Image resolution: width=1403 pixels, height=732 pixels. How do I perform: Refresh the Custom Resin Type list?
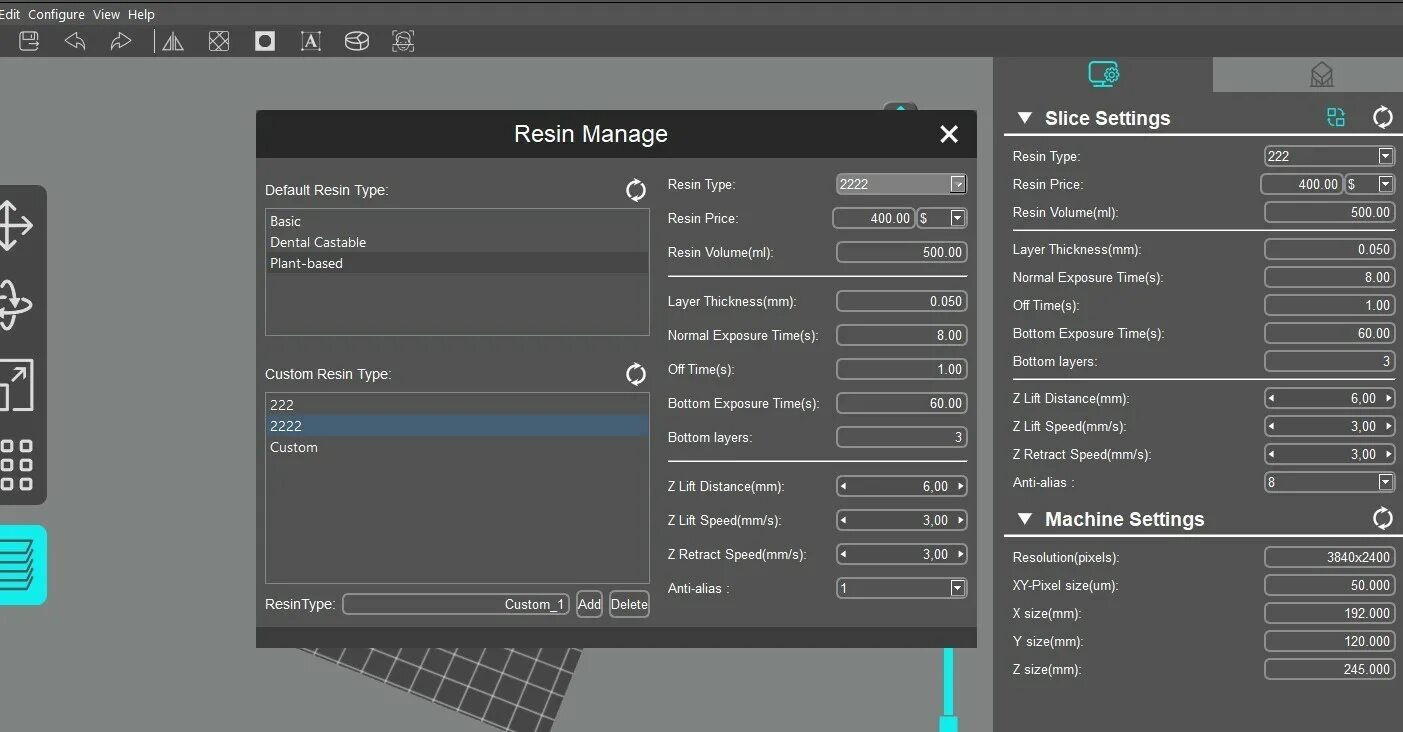point(636,374)
